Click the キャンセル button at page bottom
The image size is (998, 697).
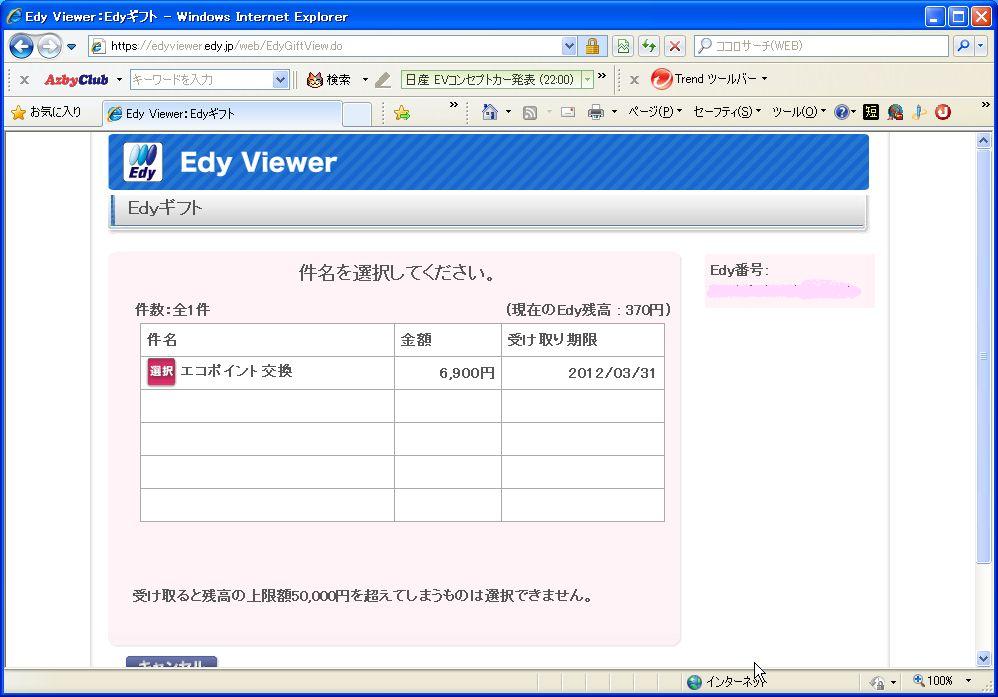171,663
